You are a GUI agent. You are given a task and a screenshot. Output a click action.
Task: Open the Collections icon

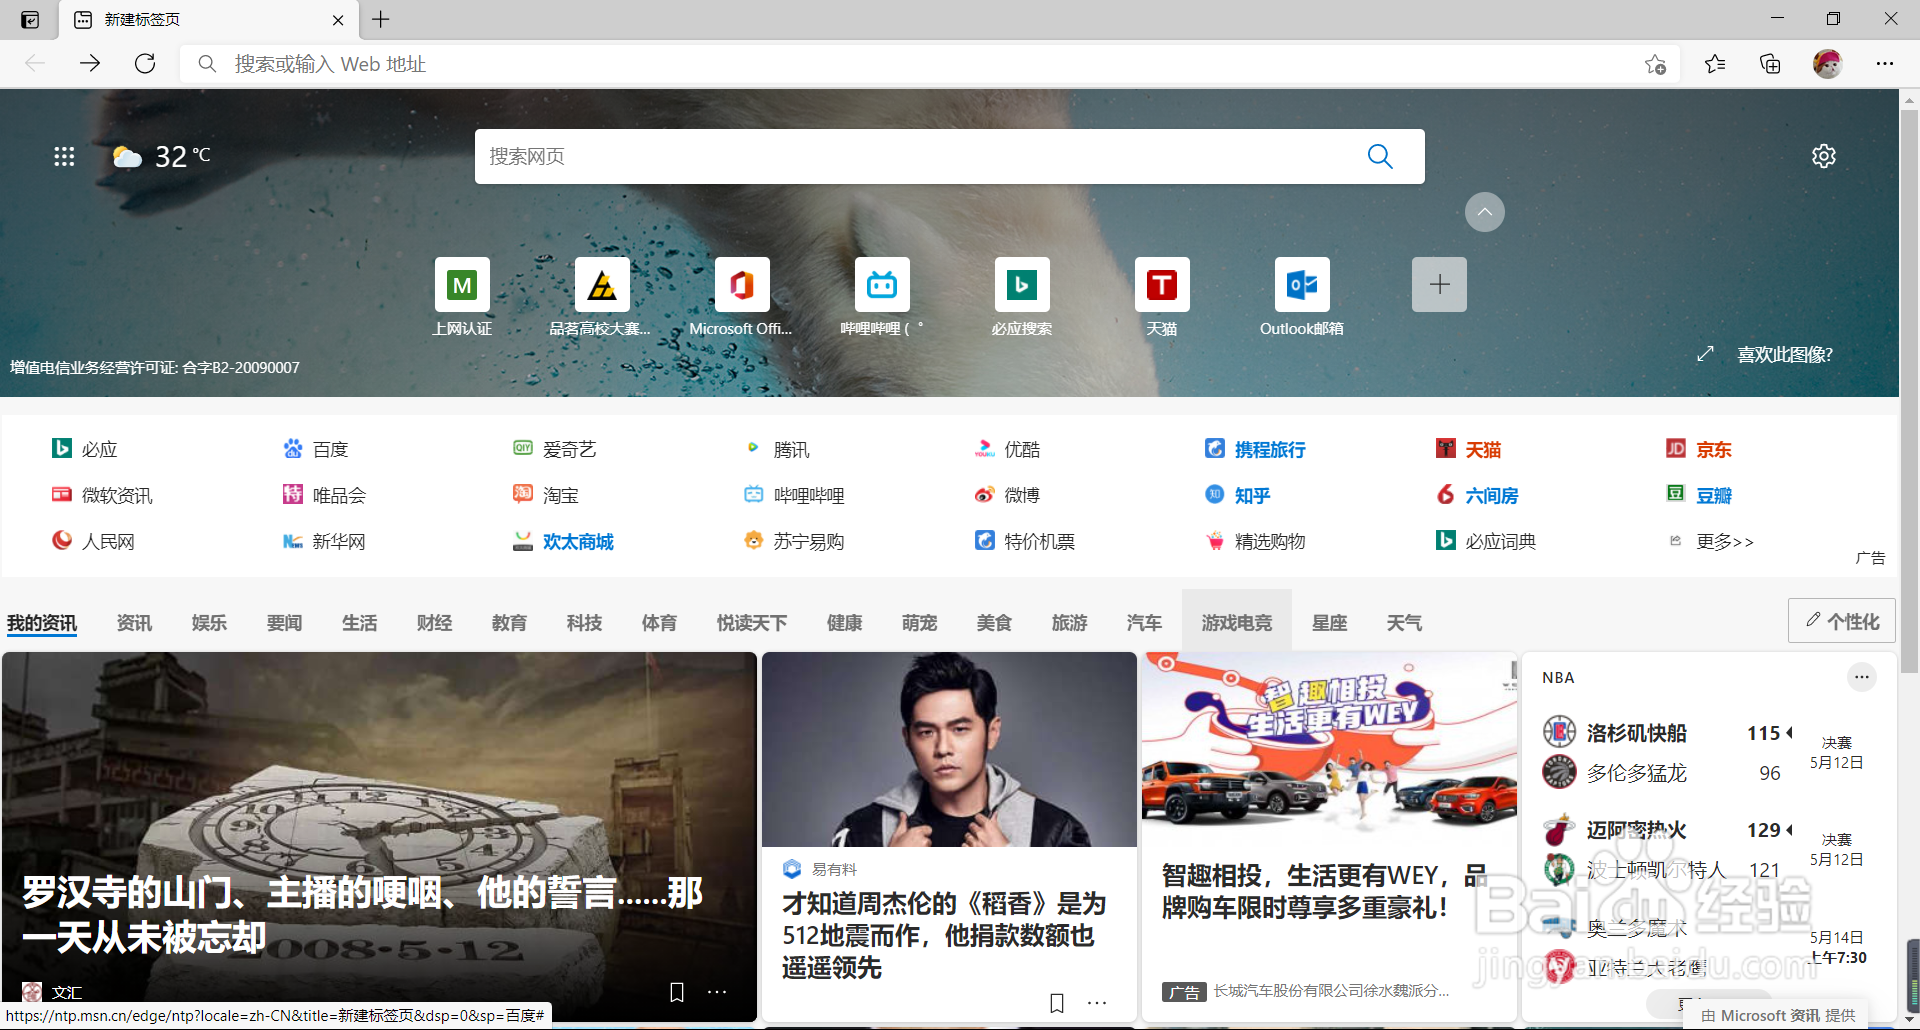1770,64
